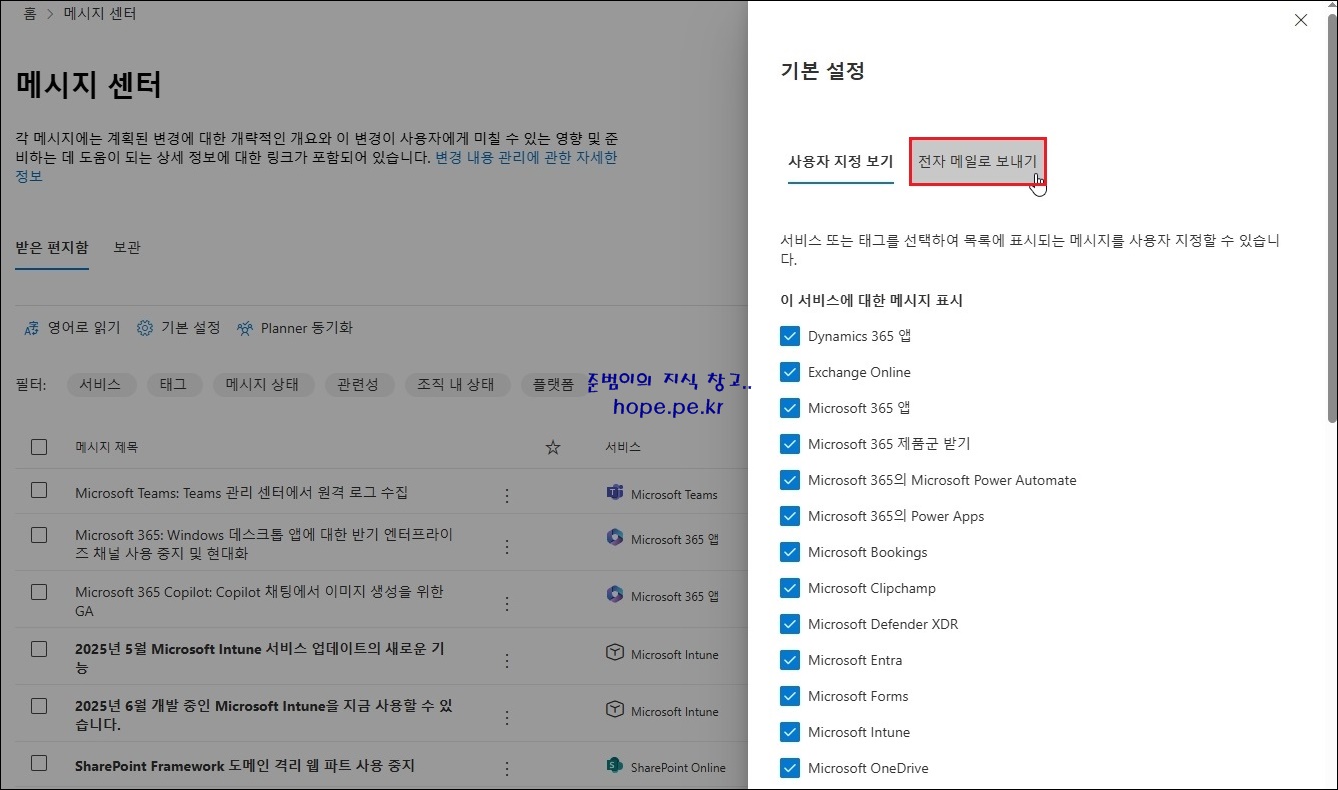Click the Microsoft 365 앱 icon in the 반기 엔터프라이즈 채널 row
This screenshot has height=790, width=1338.
[615, 538]
